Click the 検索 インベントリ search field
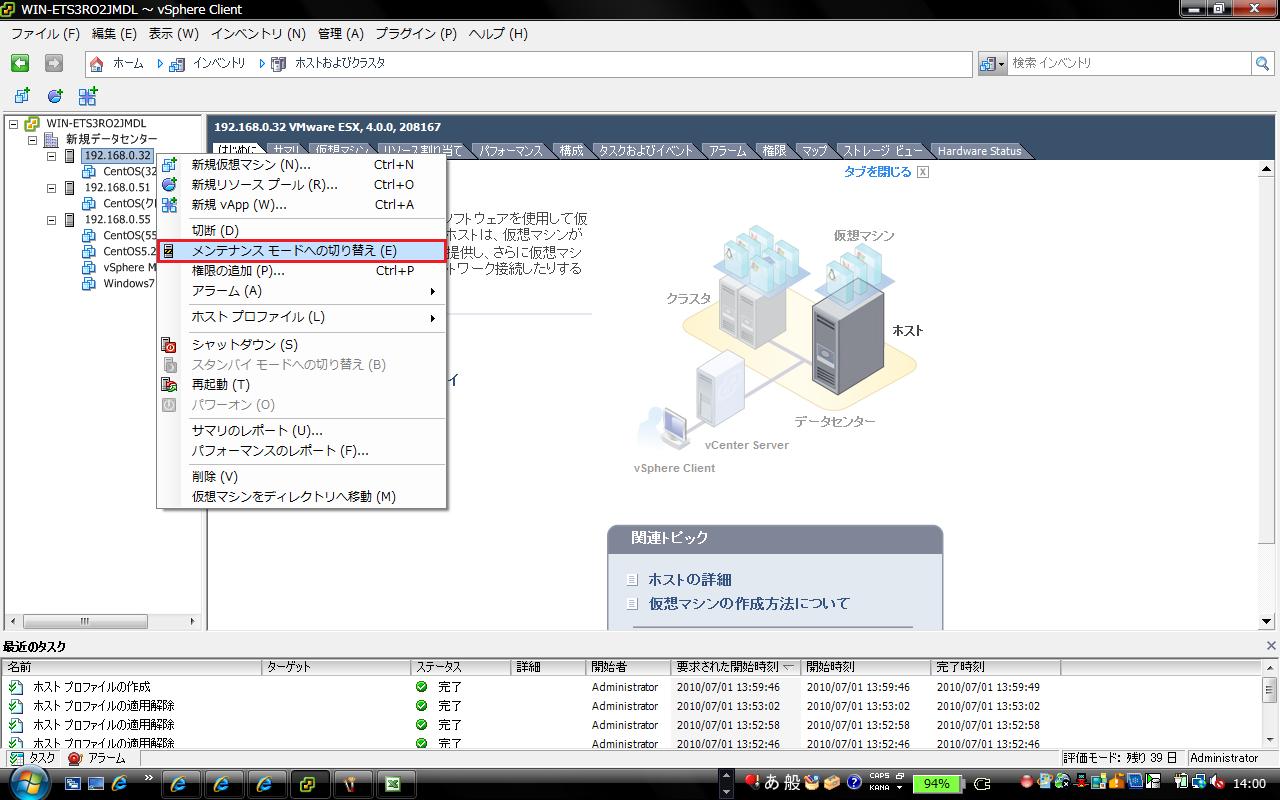Screen dimensions: 1280x800 [1129, 63]
